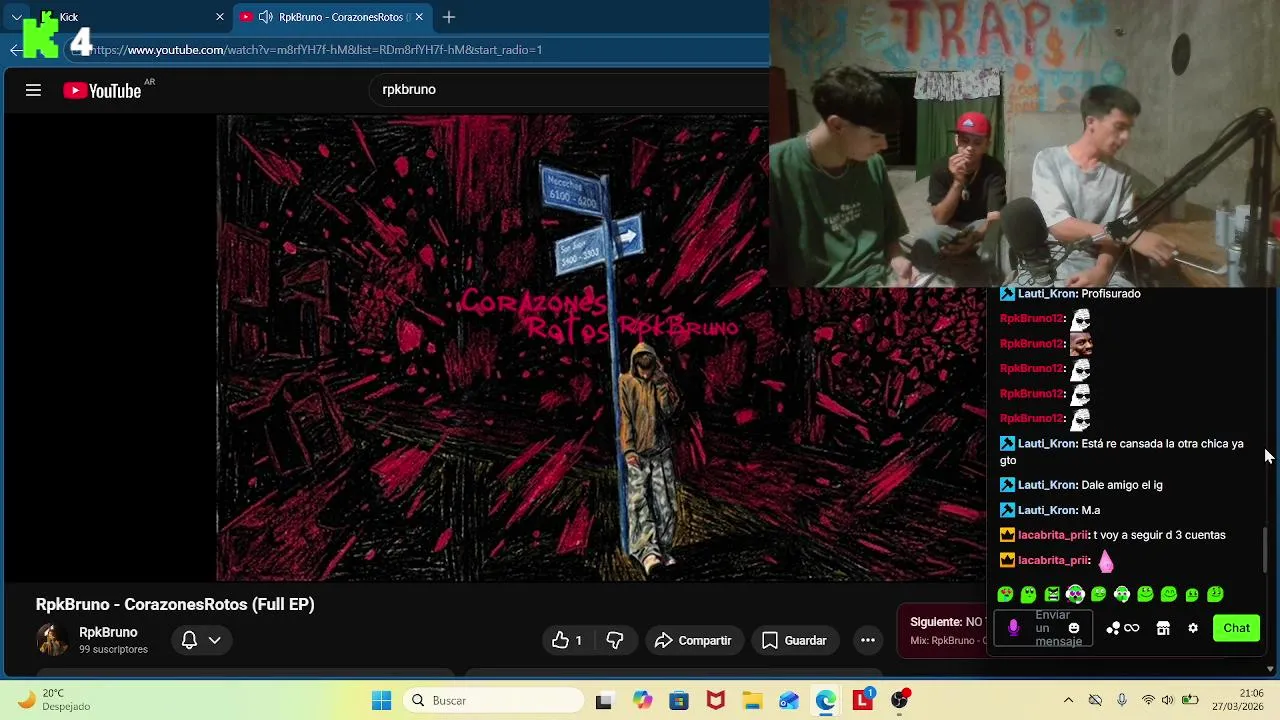This screenshot has width=1280, height=720.
Task: Insert the heart-eyes green emote
Action: (1005, 594)
